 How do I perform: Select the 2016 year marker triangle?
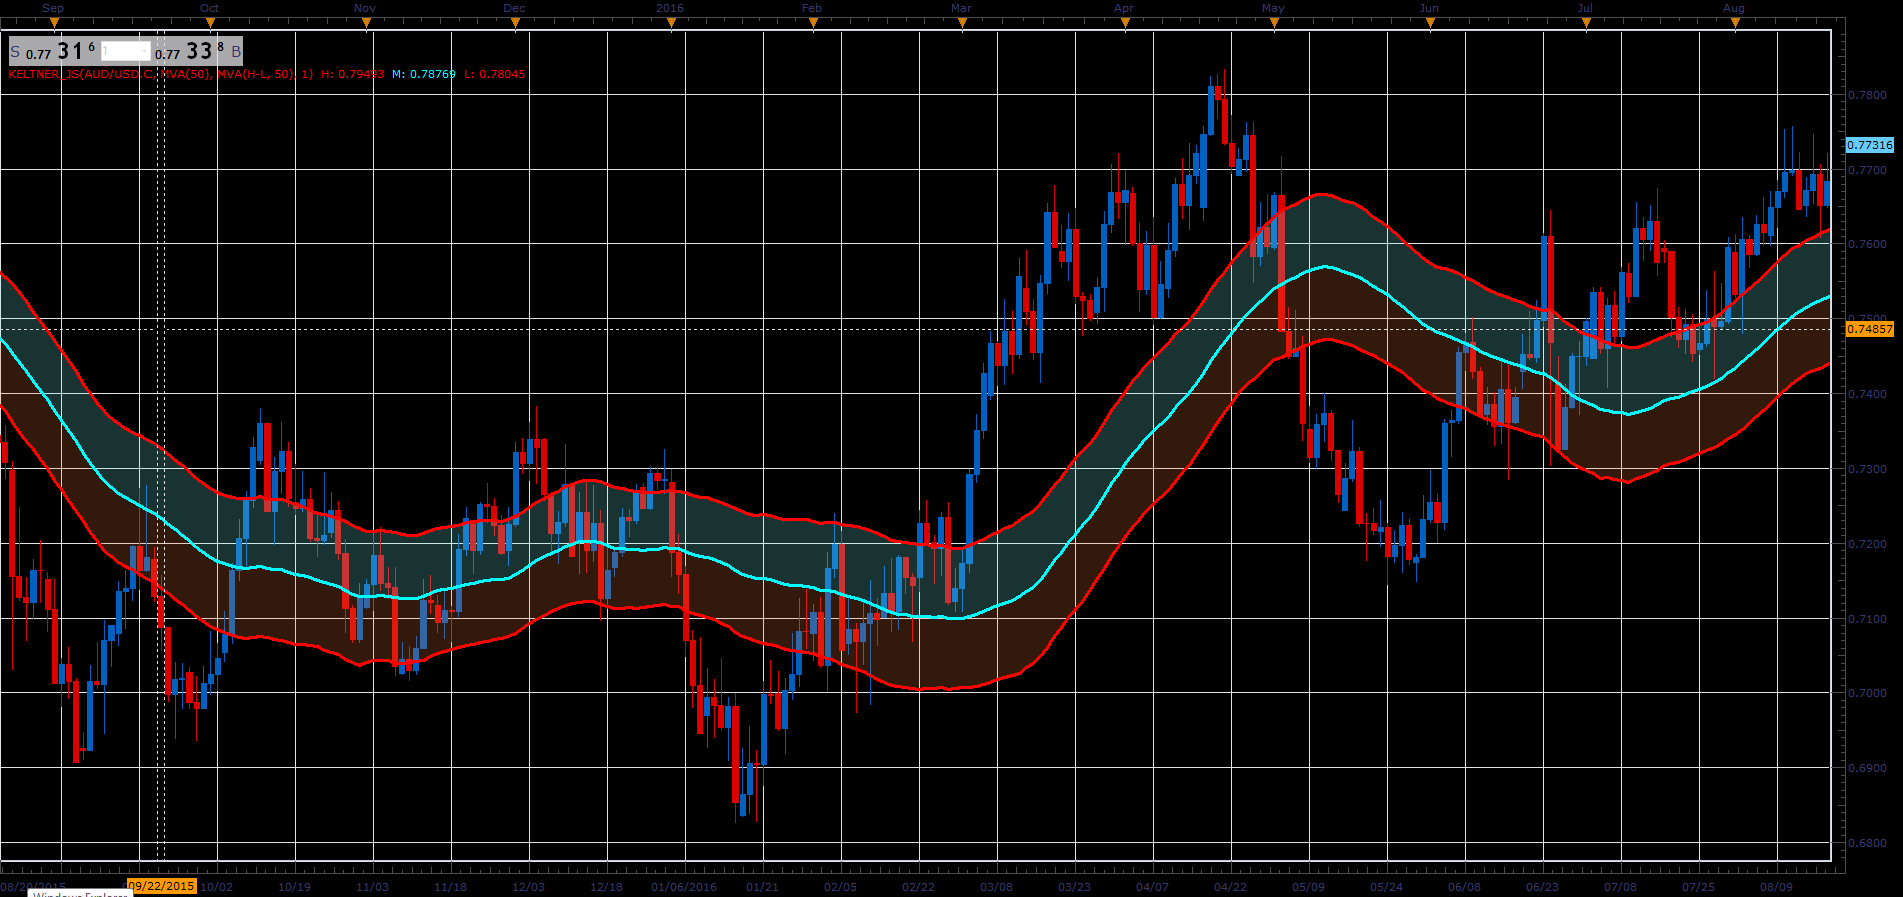point(671,22)
